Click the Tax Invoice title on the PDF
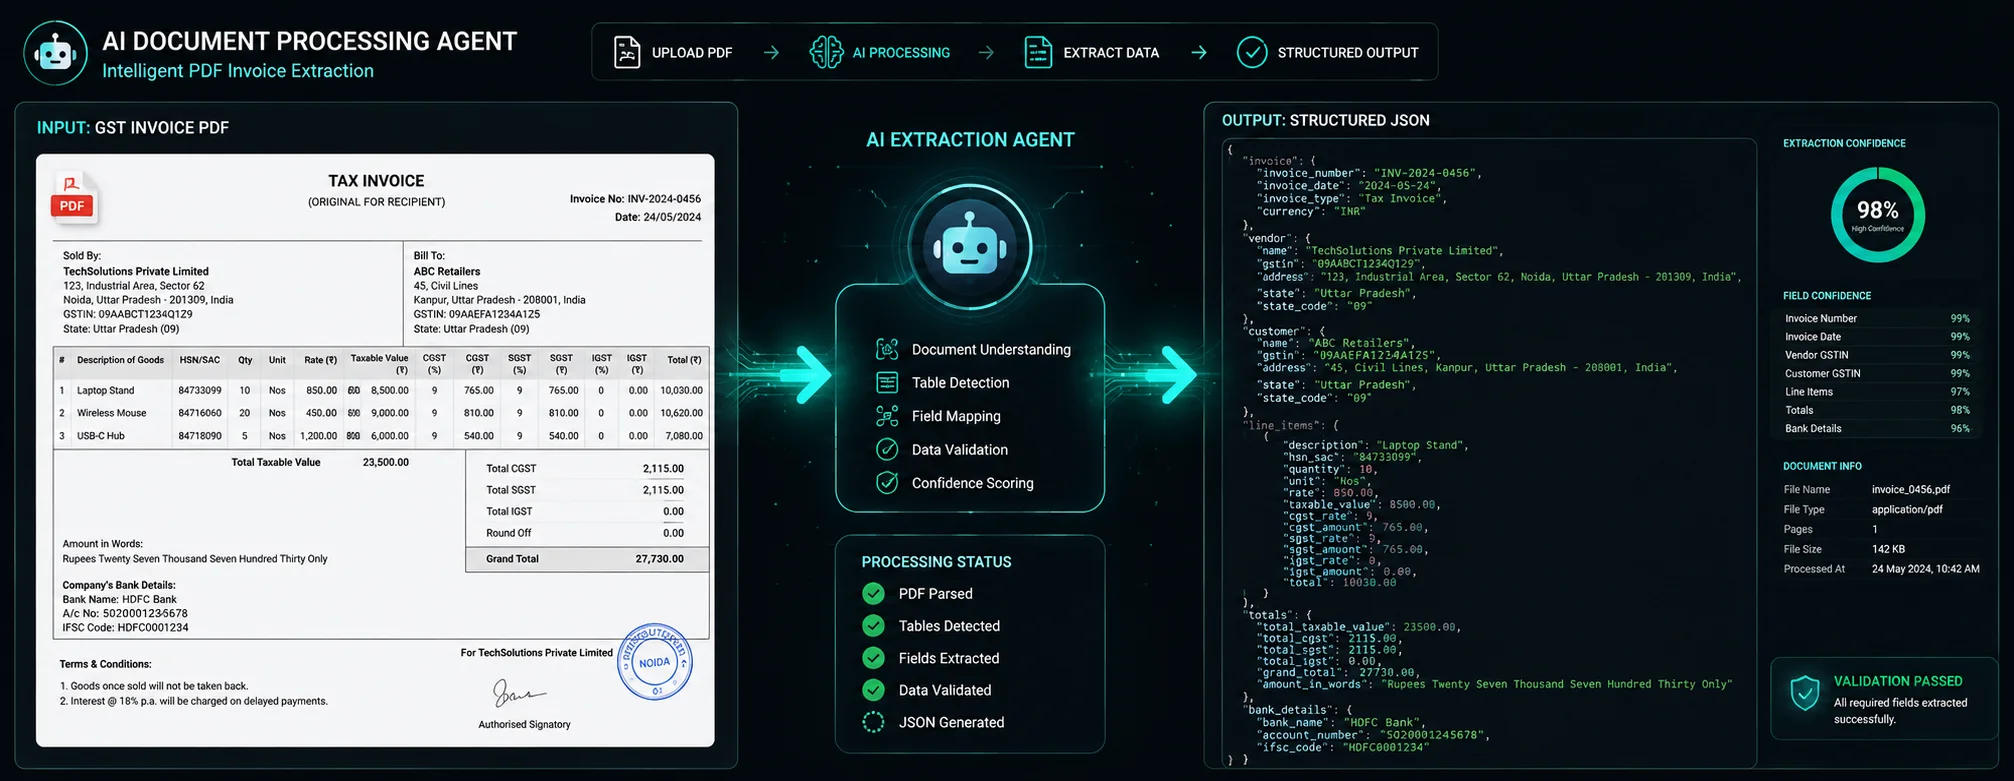2014x781 pixels. (376, 181)
